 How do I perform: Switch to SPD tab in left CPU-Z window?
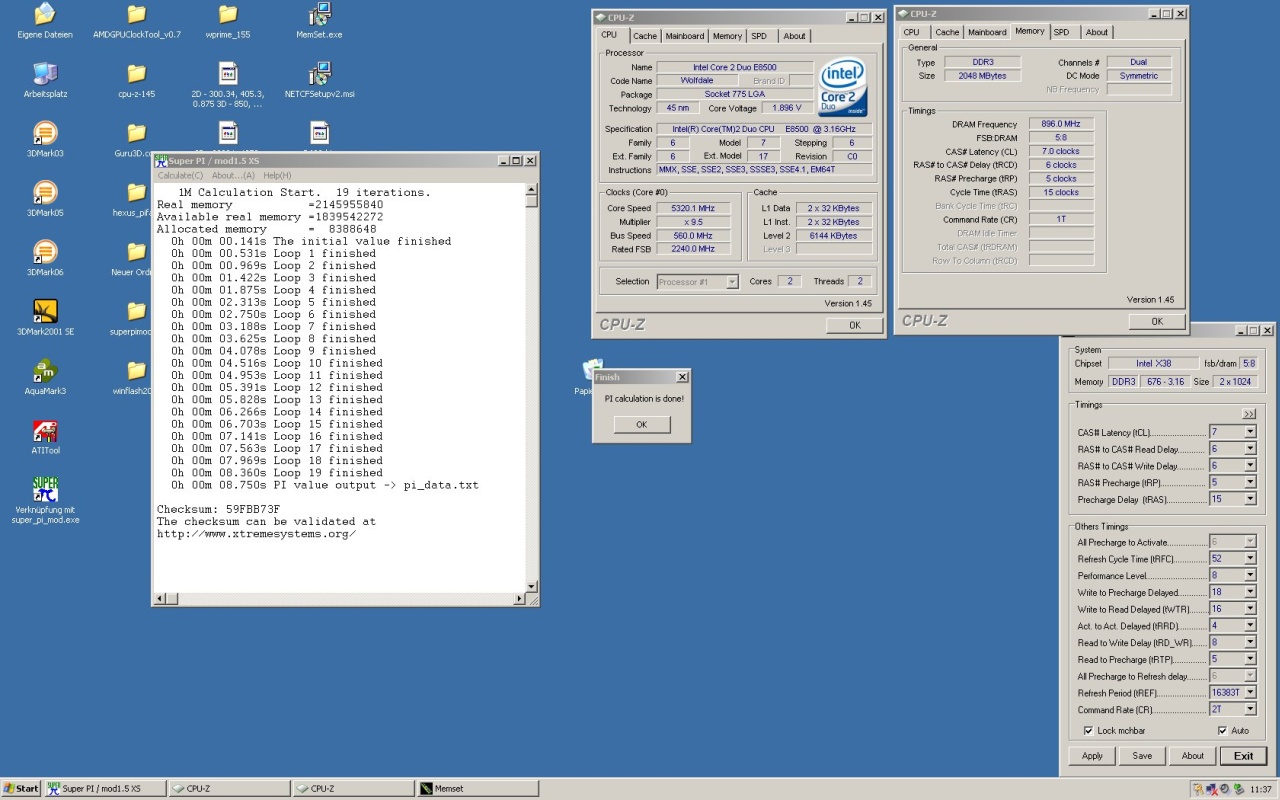click(759, 36)
